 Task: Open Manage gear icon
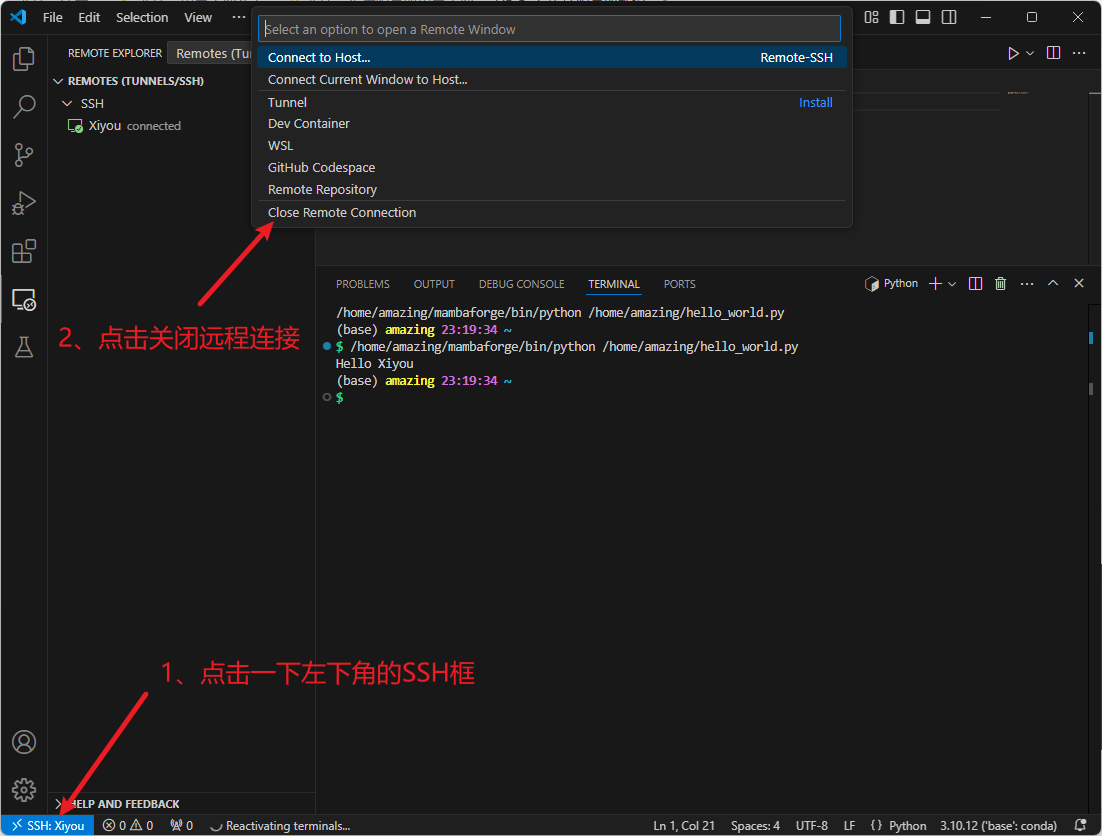click(23, 790)
